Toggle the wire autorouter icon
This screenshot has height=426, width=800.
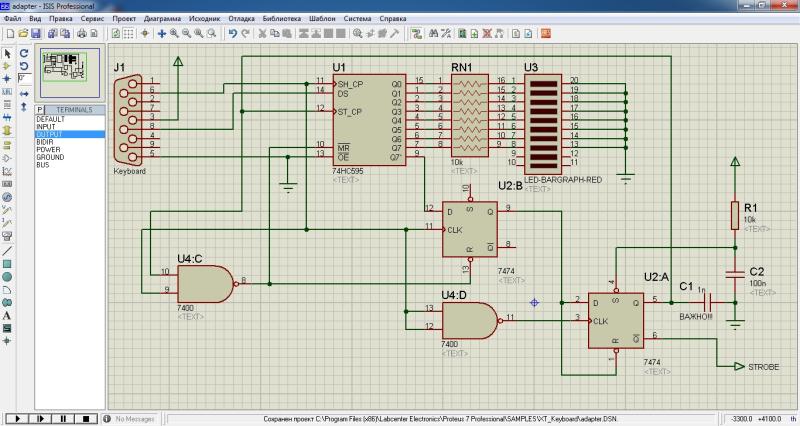coord(418,33)
